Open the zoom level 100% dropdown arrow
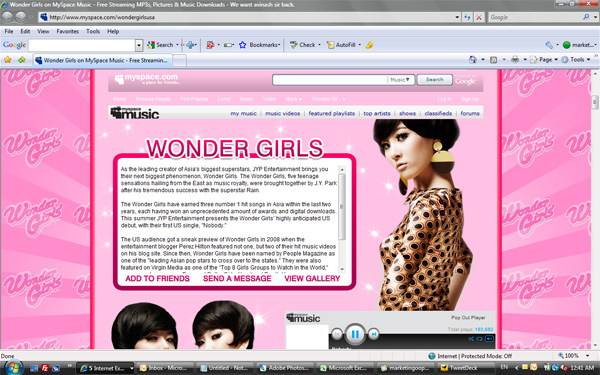The height and width of the screenshot is (375, 600). click(x=587, y=356)
